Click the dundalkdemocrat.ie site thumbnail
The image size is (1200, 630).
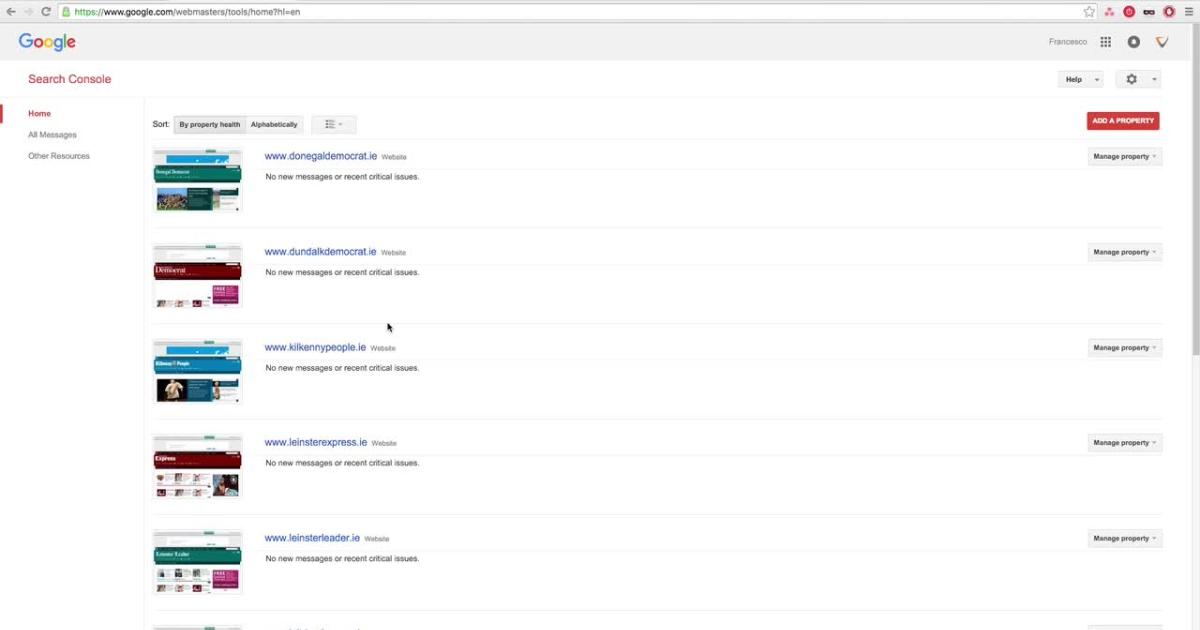198,276
